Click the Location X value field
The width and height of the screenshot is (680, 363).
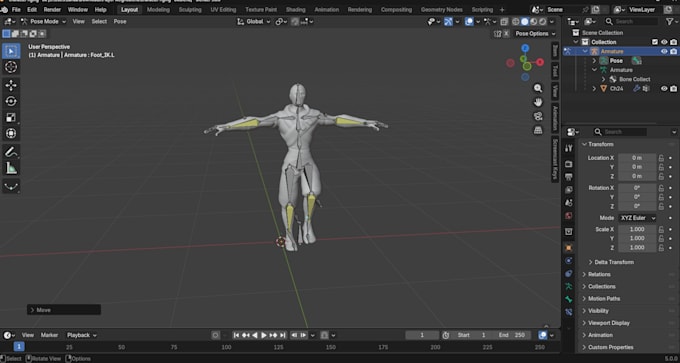tap(637, 158)
